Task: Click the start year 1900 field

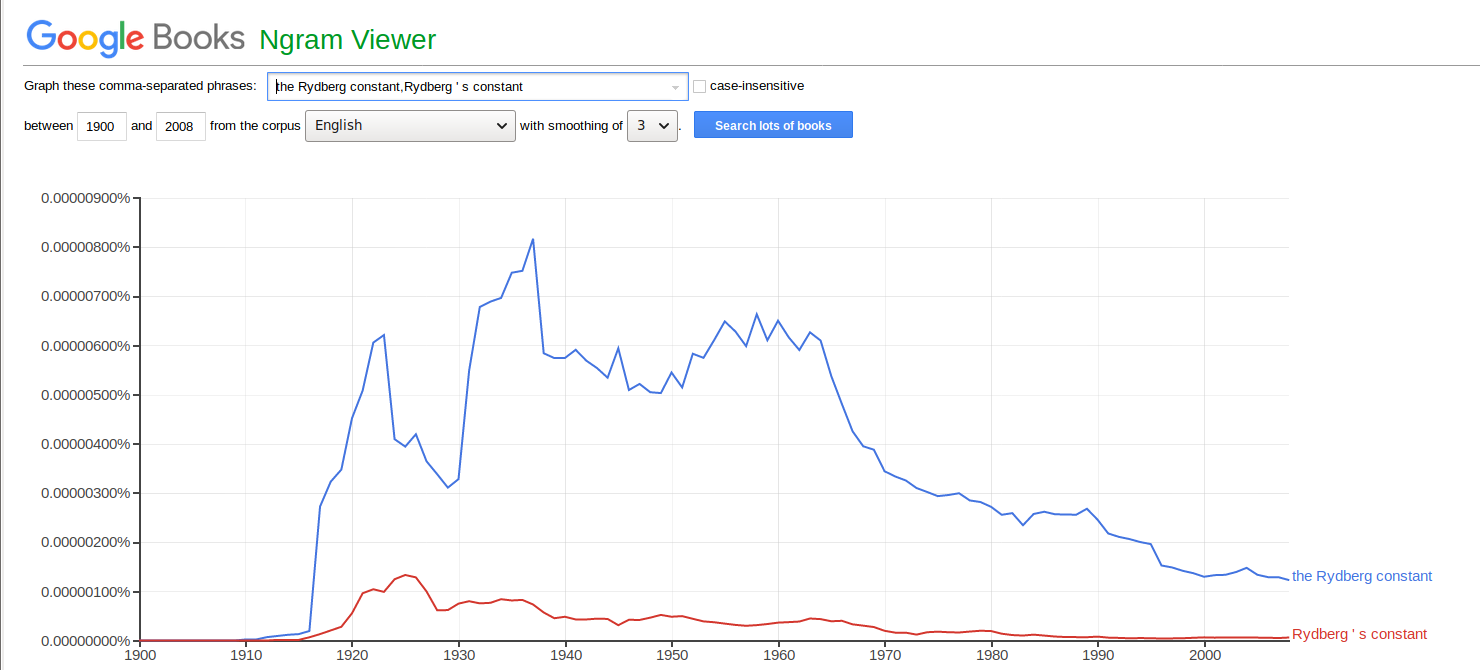Action: pos(102,126)
